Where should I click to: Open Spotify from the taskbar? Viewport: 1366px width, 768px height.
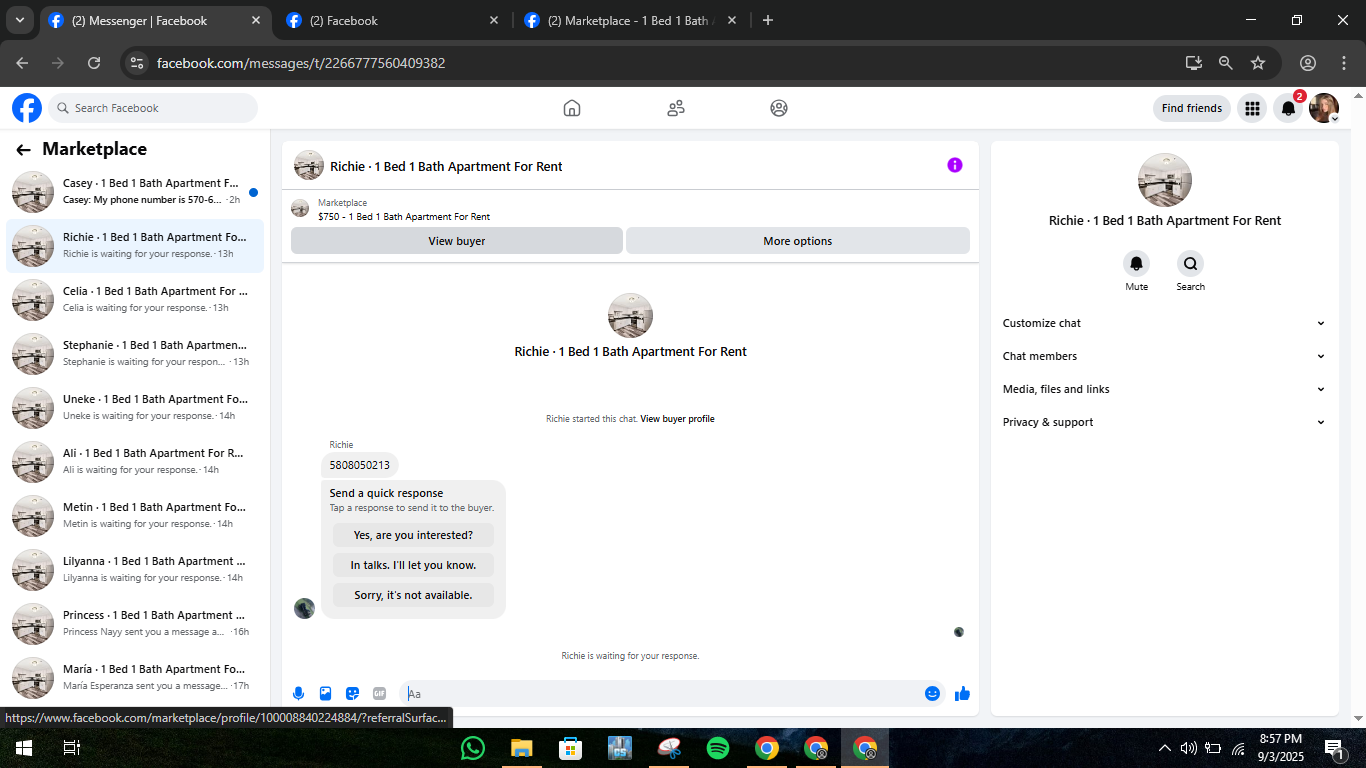[x=718, y=748]
